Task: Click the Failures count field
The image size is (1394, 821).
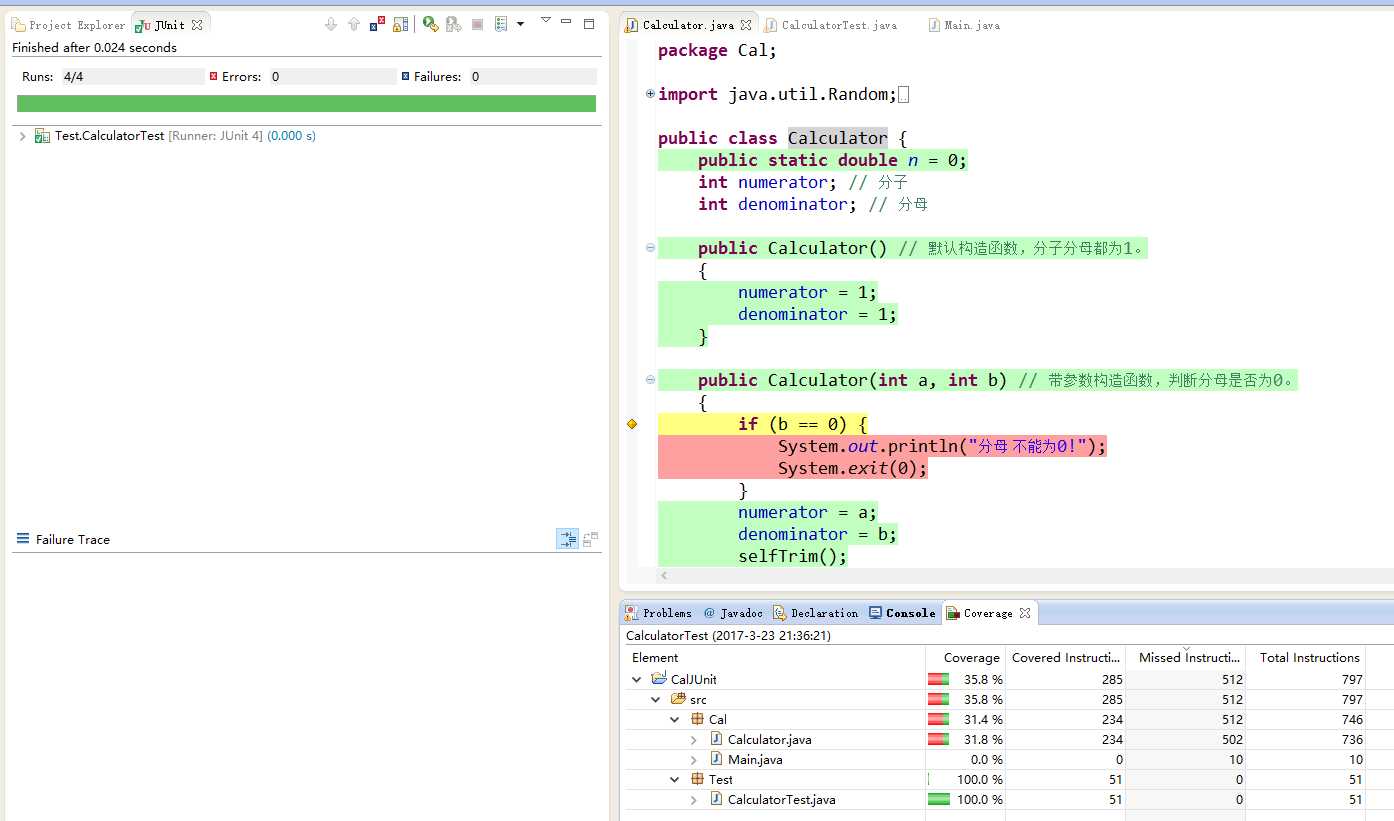Action: 533,76
